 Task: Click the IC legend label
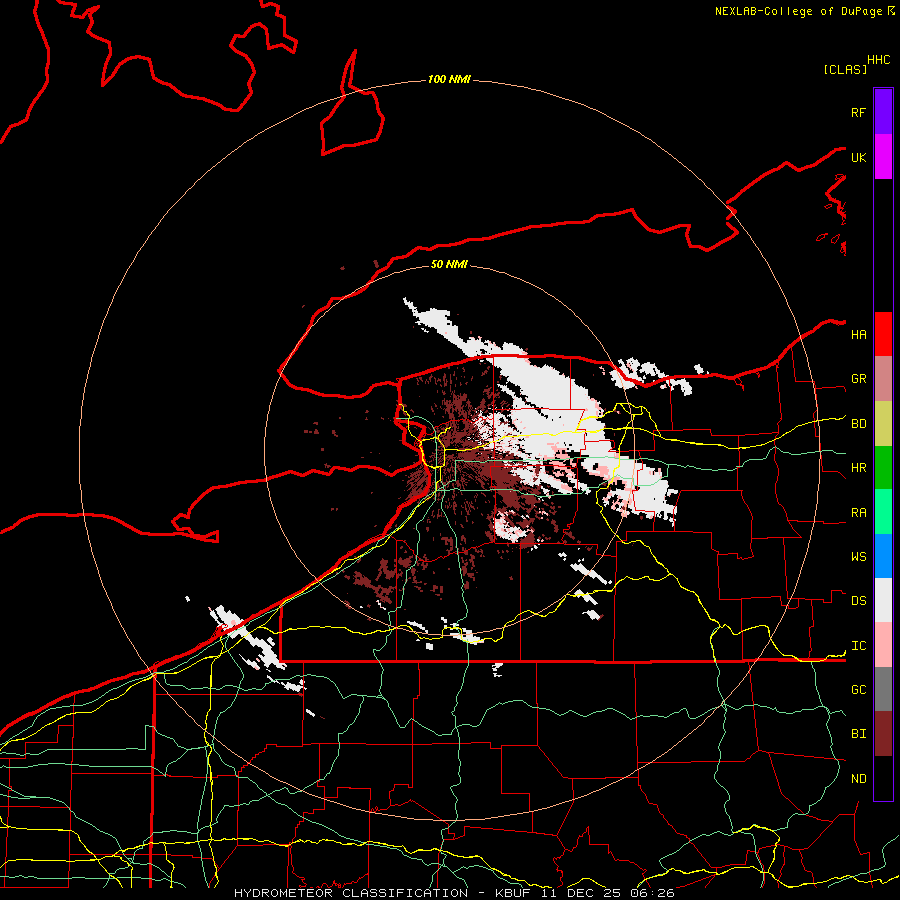click(858, 646)
